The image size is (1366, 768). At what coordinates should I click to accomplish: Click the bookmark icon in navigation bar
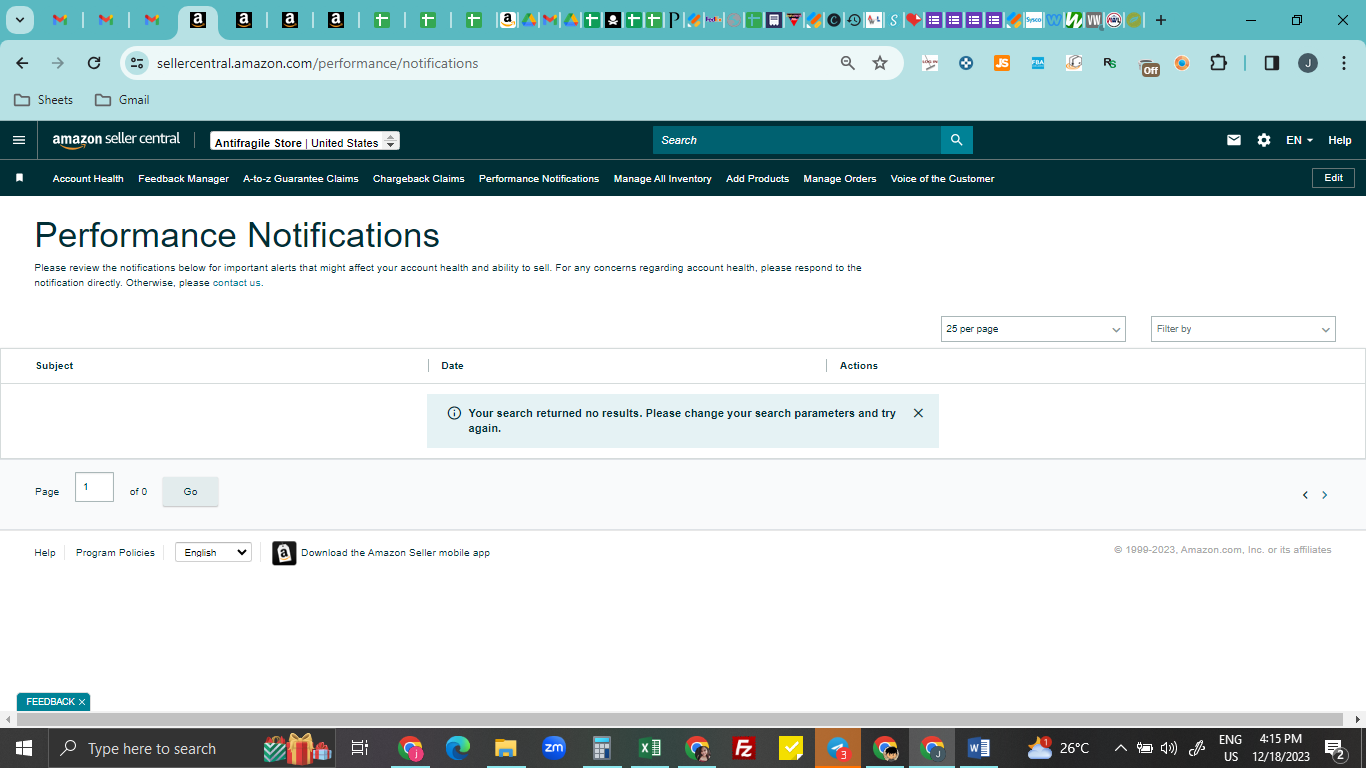tap(19, 178)
